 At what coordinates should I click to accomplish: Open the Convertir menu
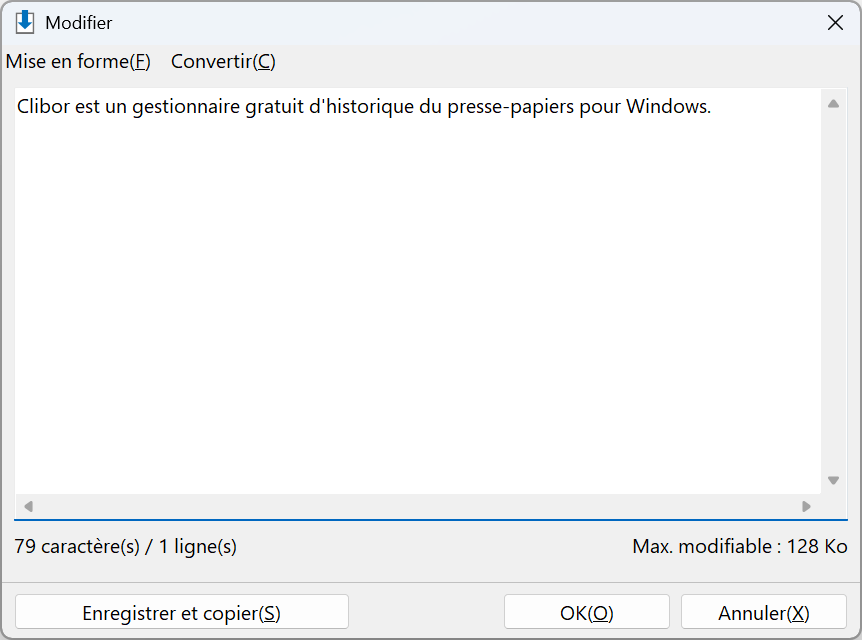[223, 62]
